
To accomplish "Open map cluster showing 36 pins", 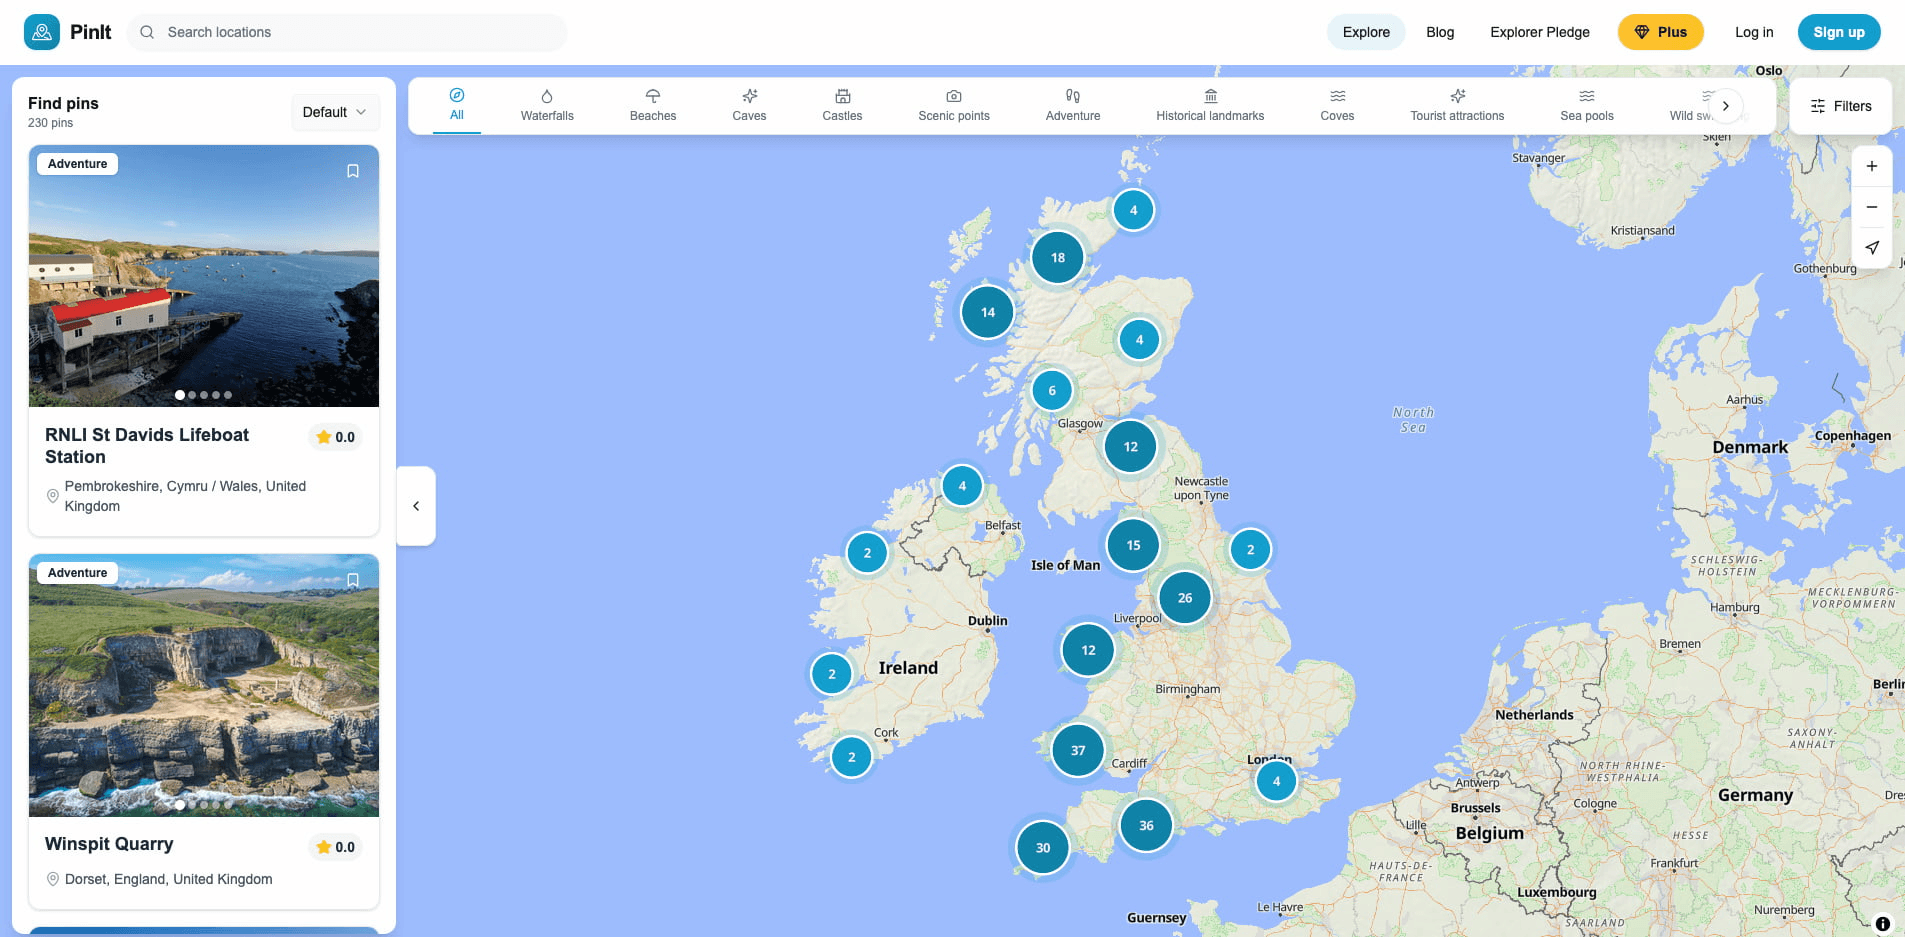I will pos(1146,825).
